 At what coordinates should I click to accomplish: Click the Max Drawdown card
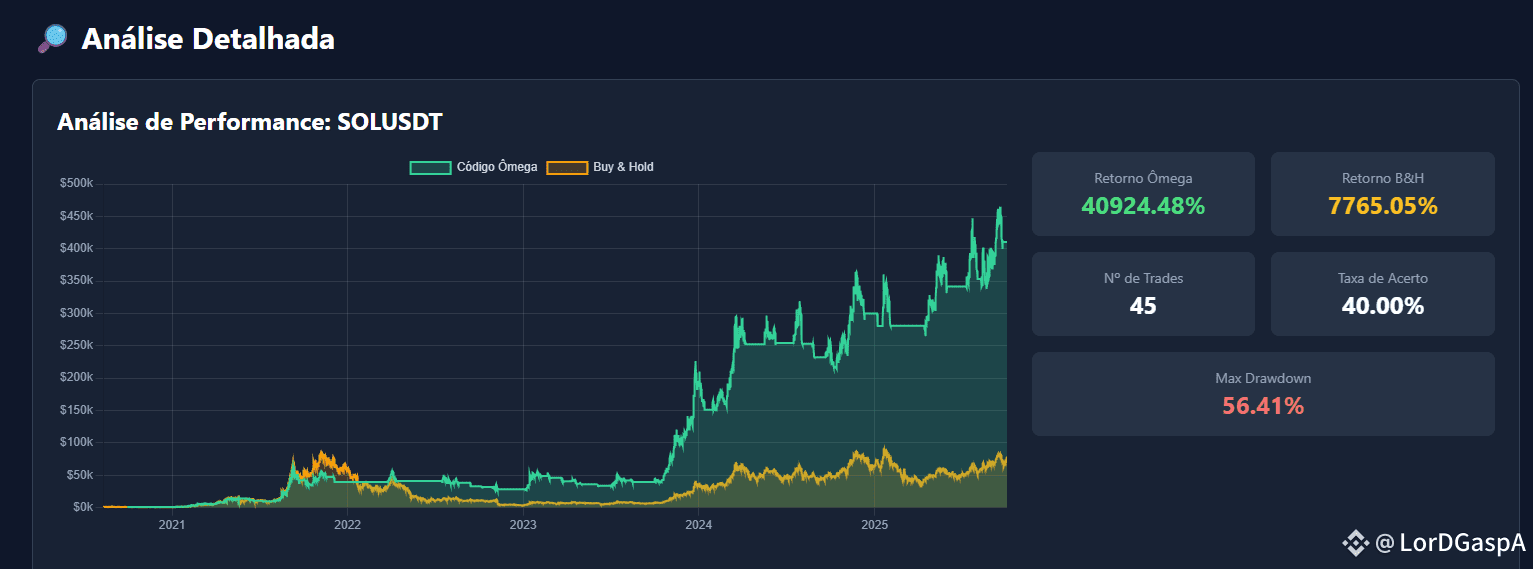[x=1263, y=394]
